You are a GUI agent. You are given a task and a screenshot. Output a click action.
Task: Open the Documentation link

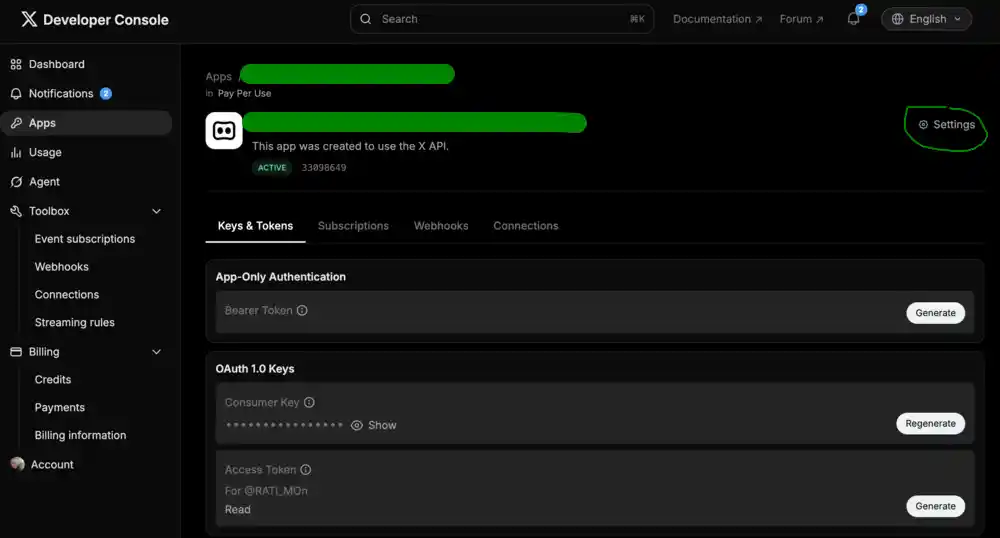point(717,19)
